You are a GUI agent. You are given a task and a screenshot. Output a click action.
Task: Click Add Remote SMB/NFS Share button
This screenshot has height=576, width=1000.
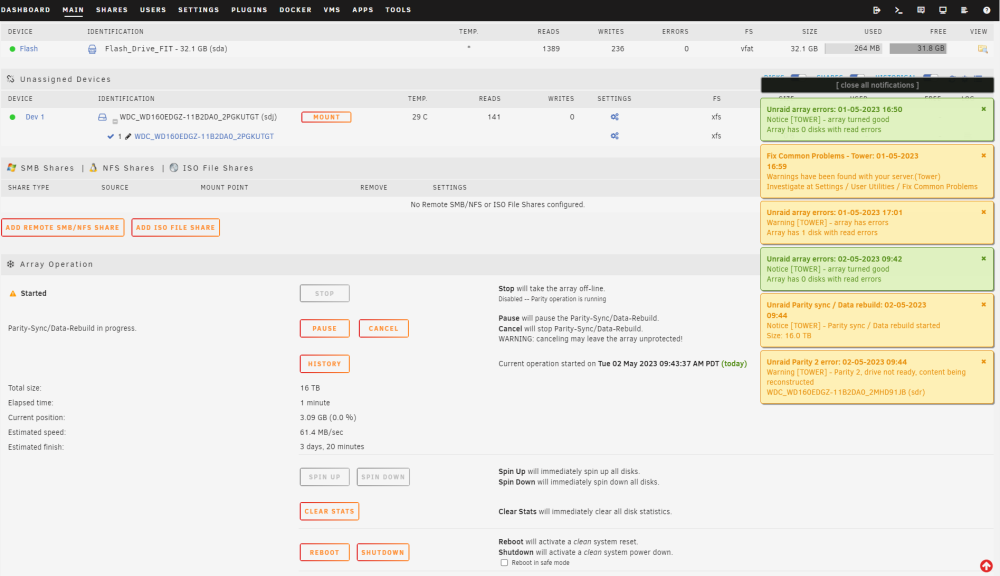pyautogui.click(x=62, y=228)
